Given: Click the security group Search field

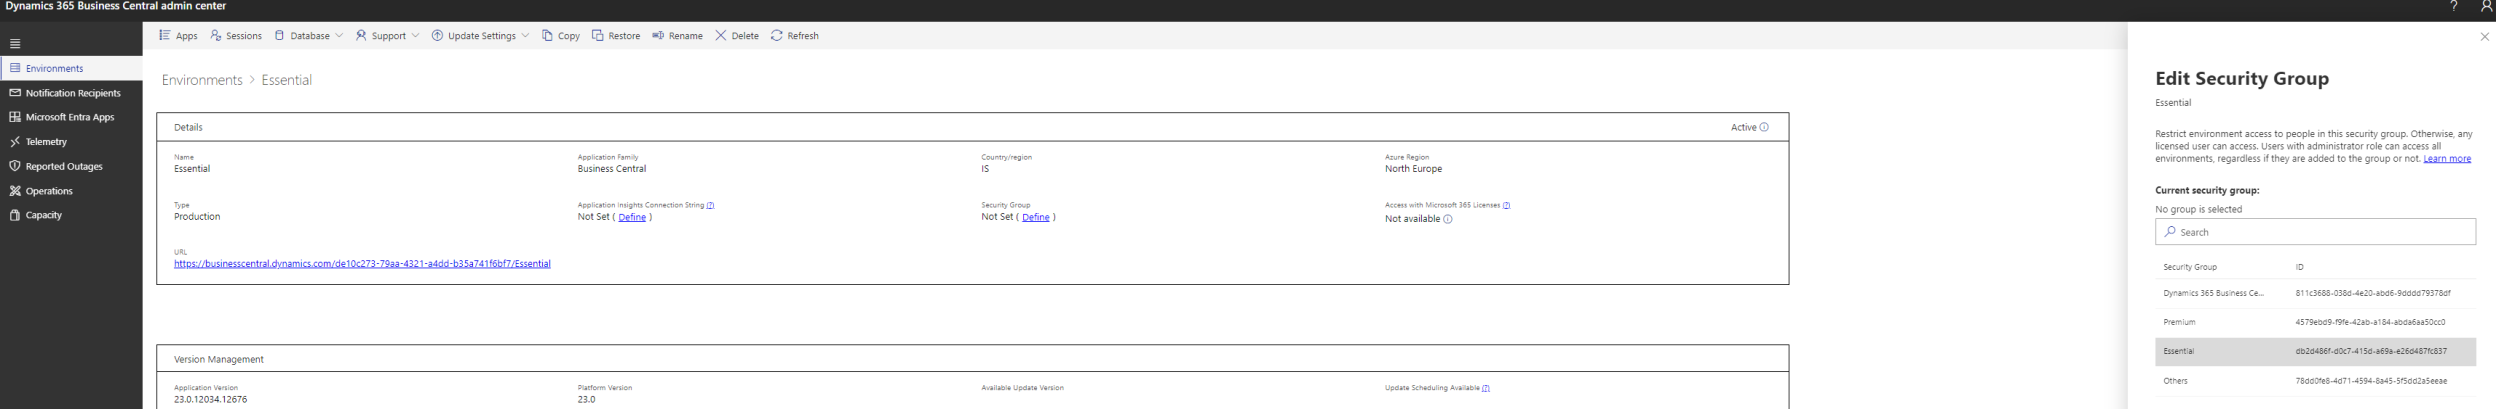Looking at the screenshot, I should [2314, 232].
